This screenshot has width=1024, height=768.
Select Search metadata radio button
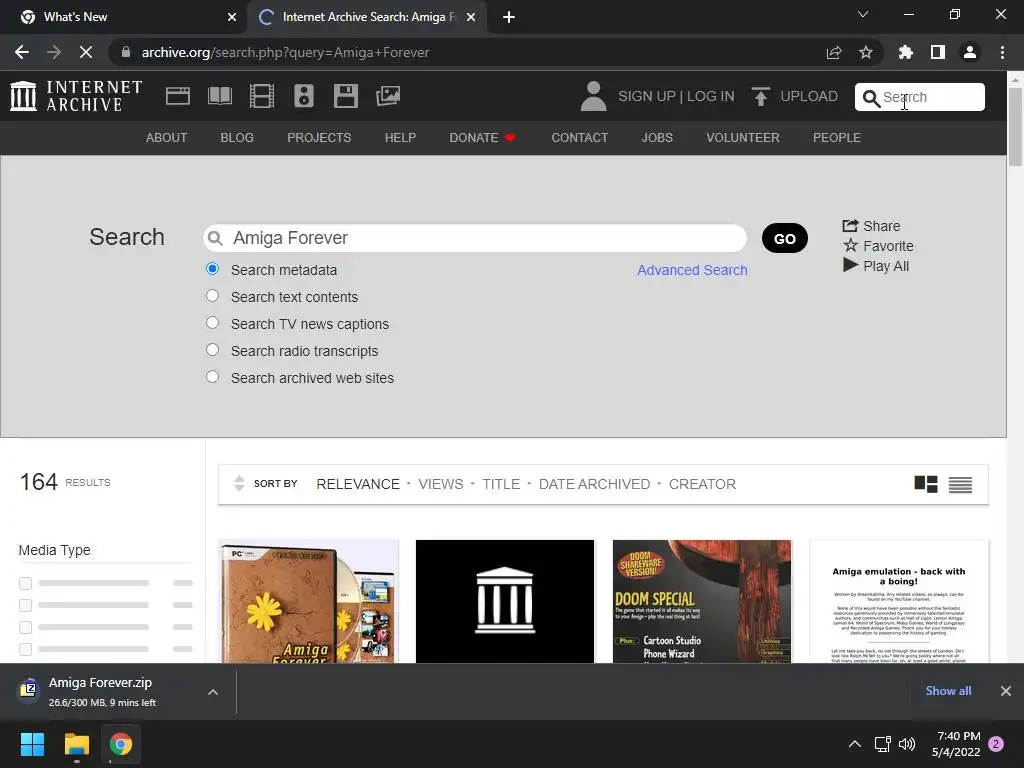coord(212,268)
